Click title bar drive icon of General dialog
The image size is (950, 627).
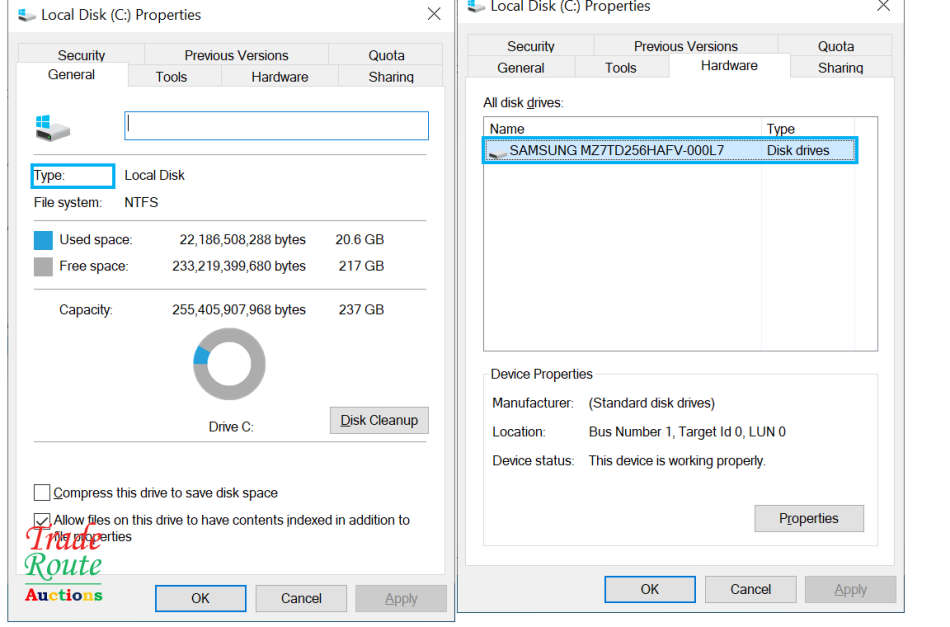pyautogui.click(x=27, y=15)
